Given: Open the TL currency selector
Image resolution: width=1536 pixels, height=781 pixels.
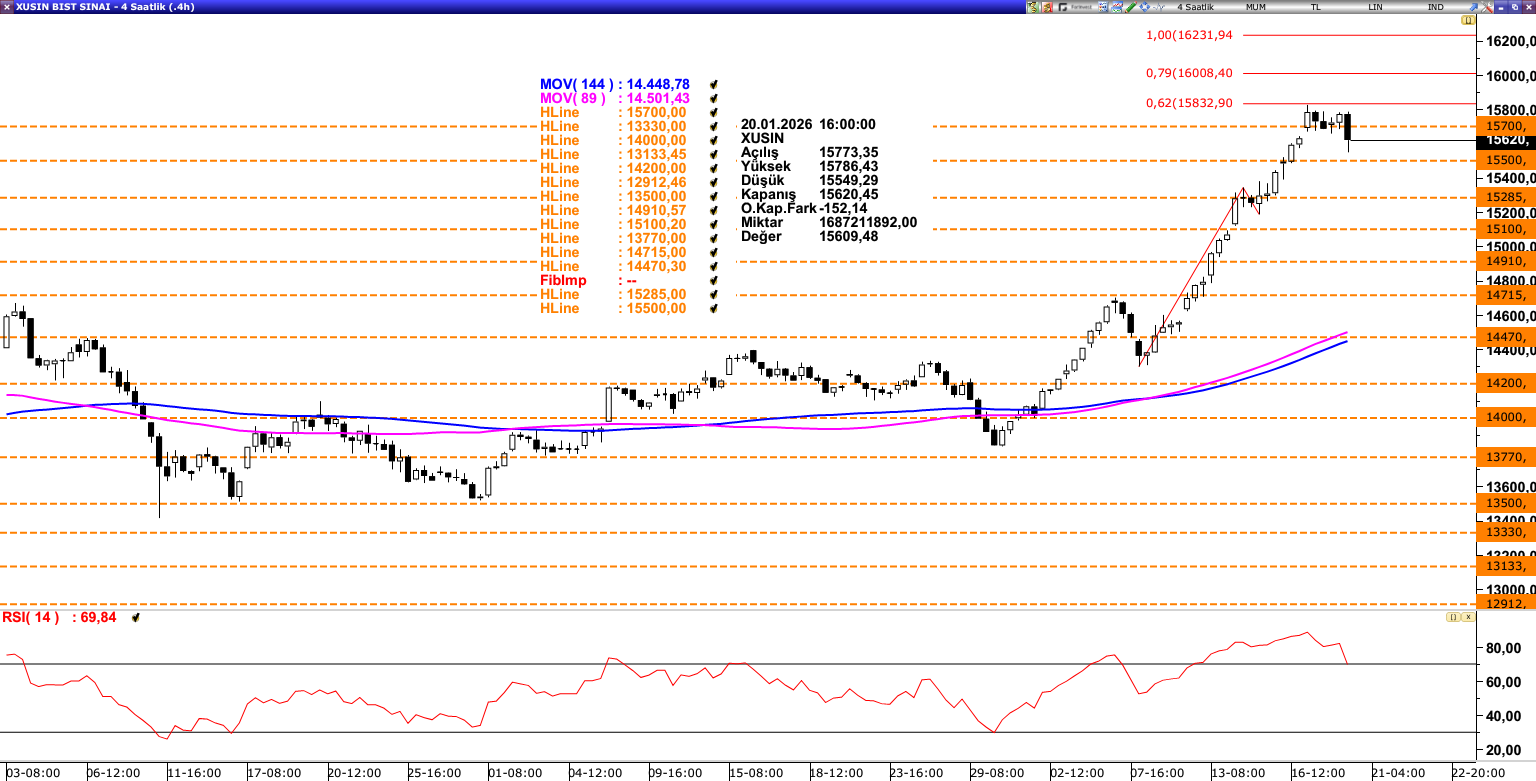Looking at the screenshot, I should coord(1316,7).
